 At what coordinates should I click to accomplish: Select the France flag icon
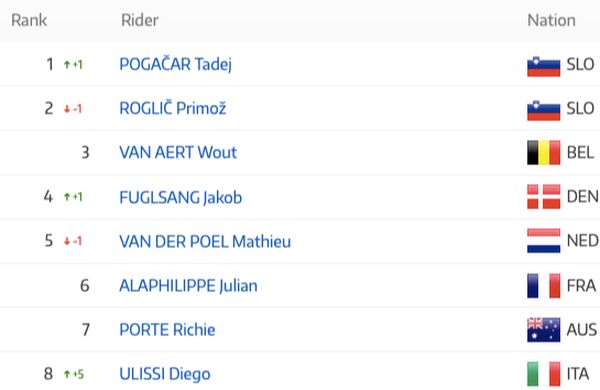543,286
